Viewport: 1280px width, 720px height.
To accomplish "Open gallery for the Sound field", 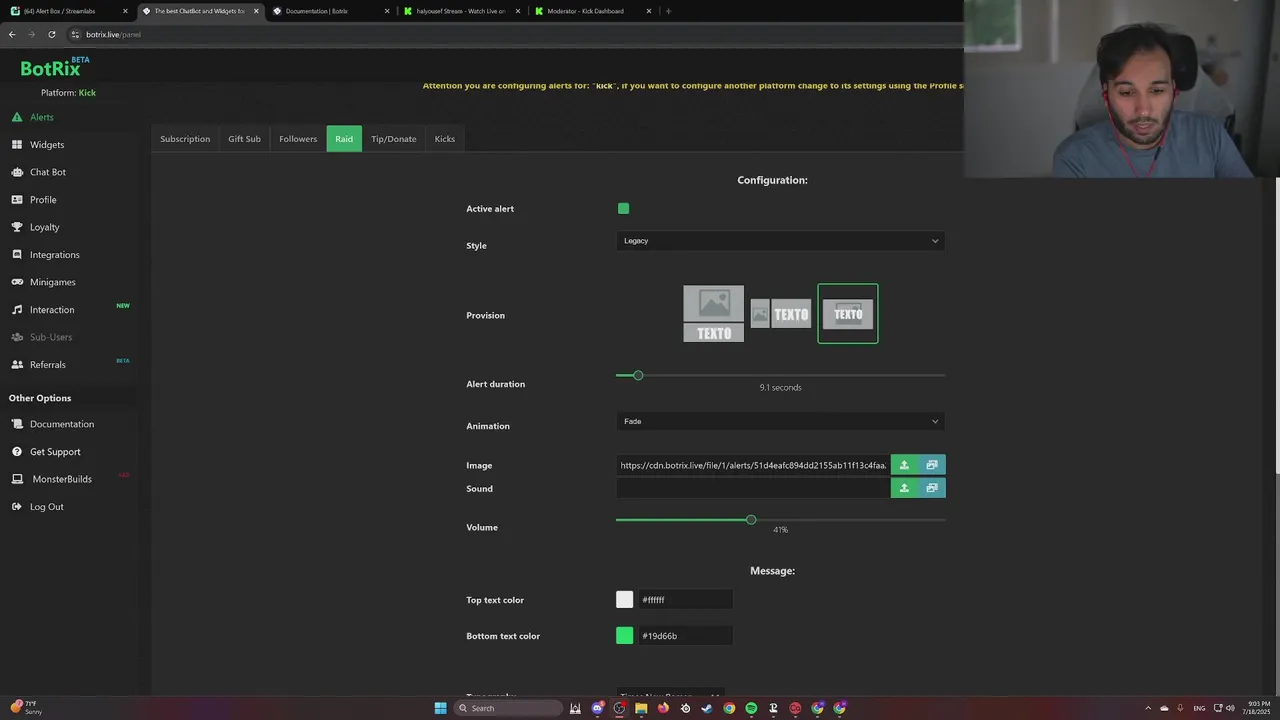I will click(932, 488).
